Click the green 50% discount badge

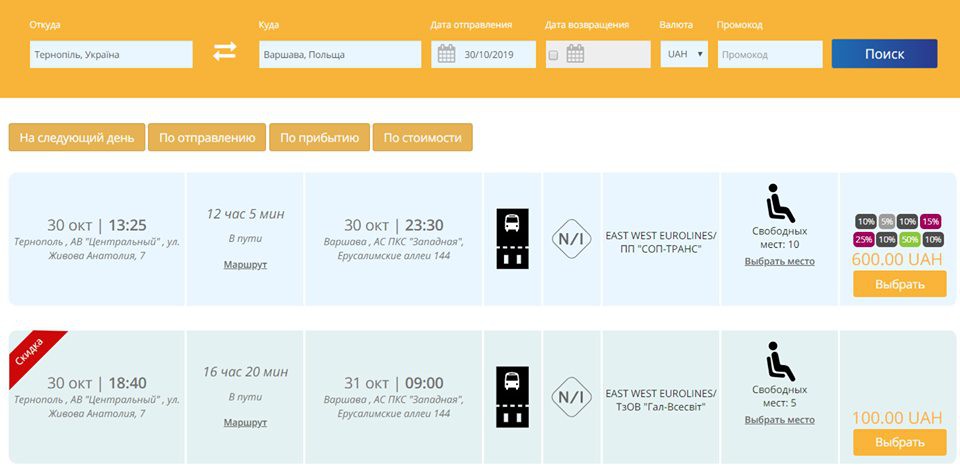tap(909, 240)
